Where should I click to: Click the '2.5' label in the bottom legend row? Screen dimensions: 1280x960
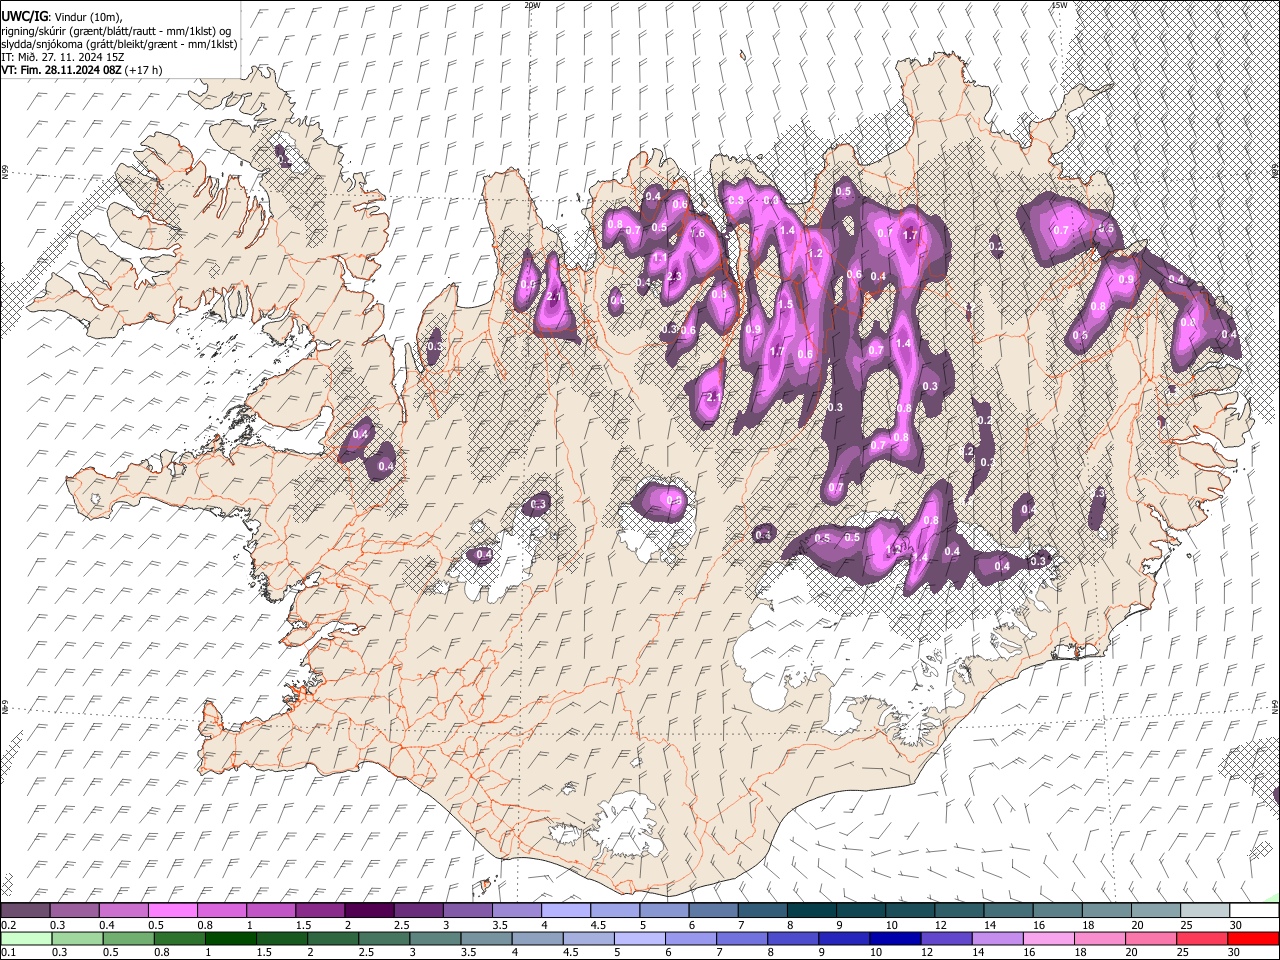coord(368,953)
